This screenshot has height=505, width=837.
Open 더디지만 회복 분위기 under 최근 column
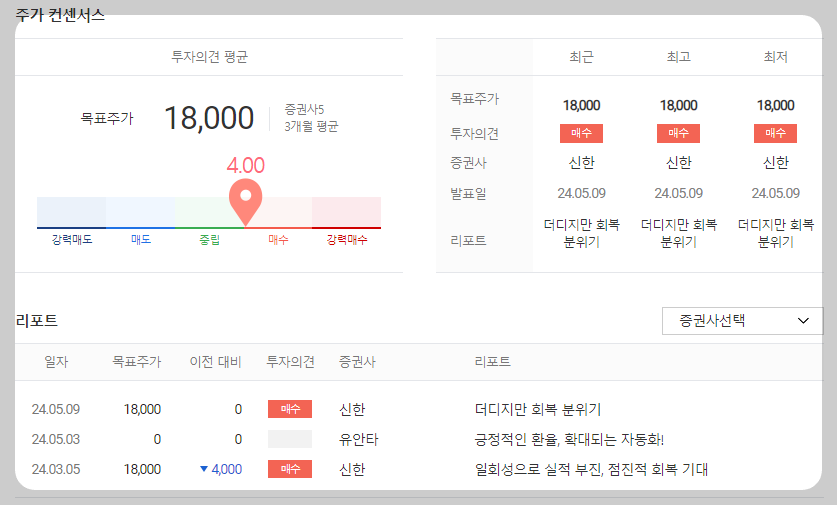582,233
